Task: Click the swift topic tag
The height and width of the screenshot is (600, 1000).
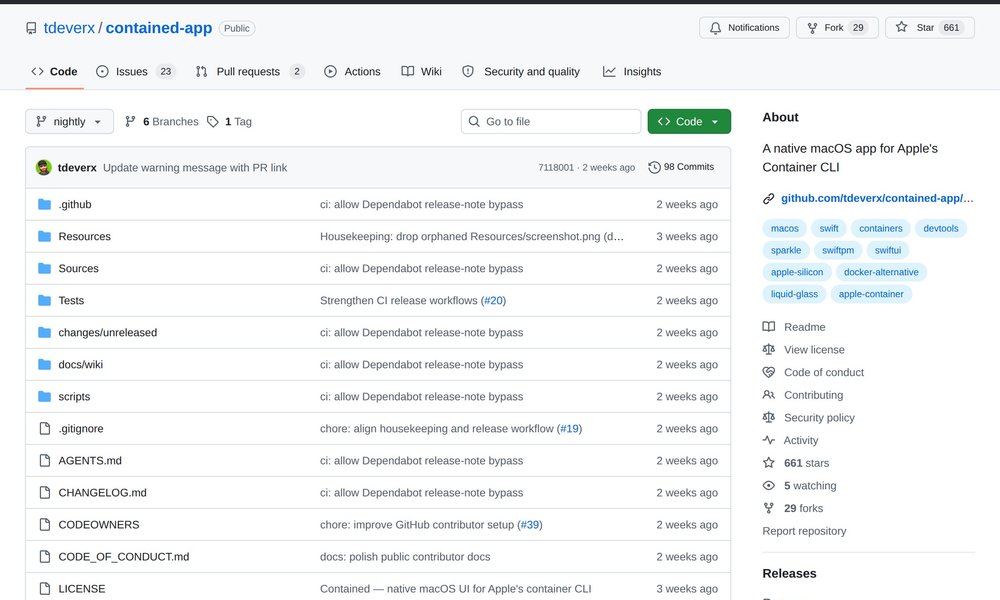Action: pos(829,228)
